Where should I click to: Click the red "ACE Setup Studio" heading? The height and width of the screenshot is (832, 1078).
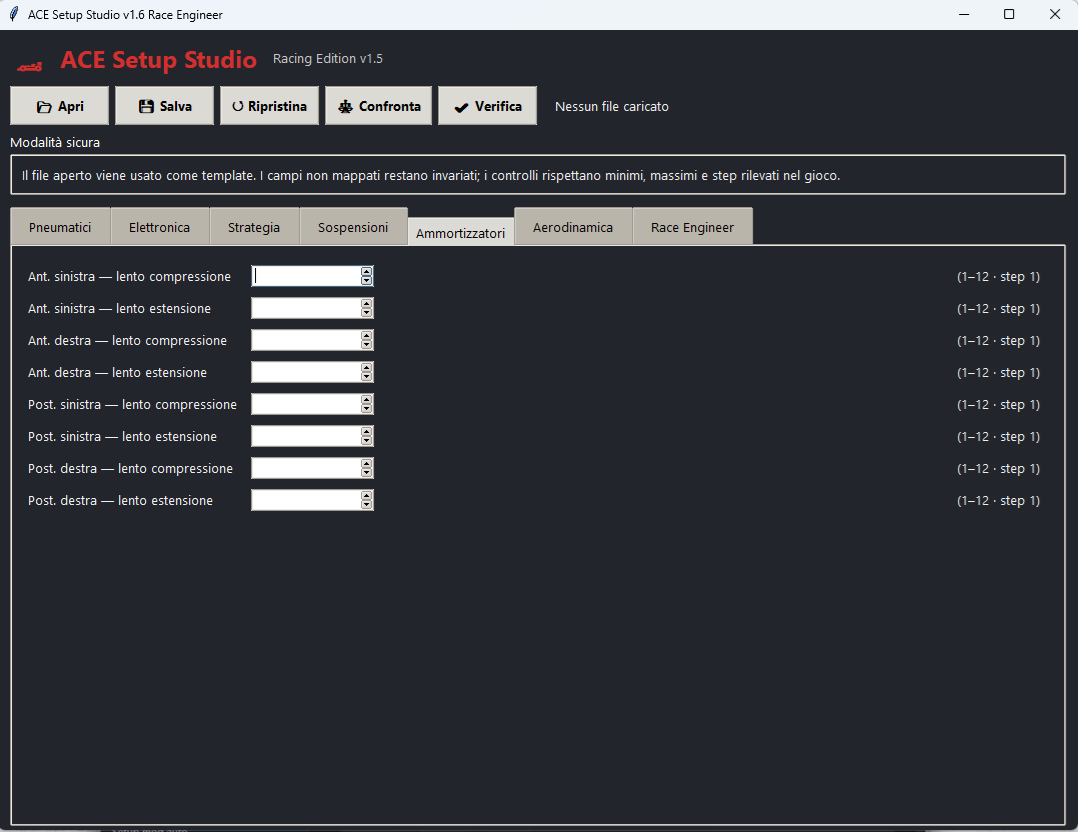[x=159, y=60]
